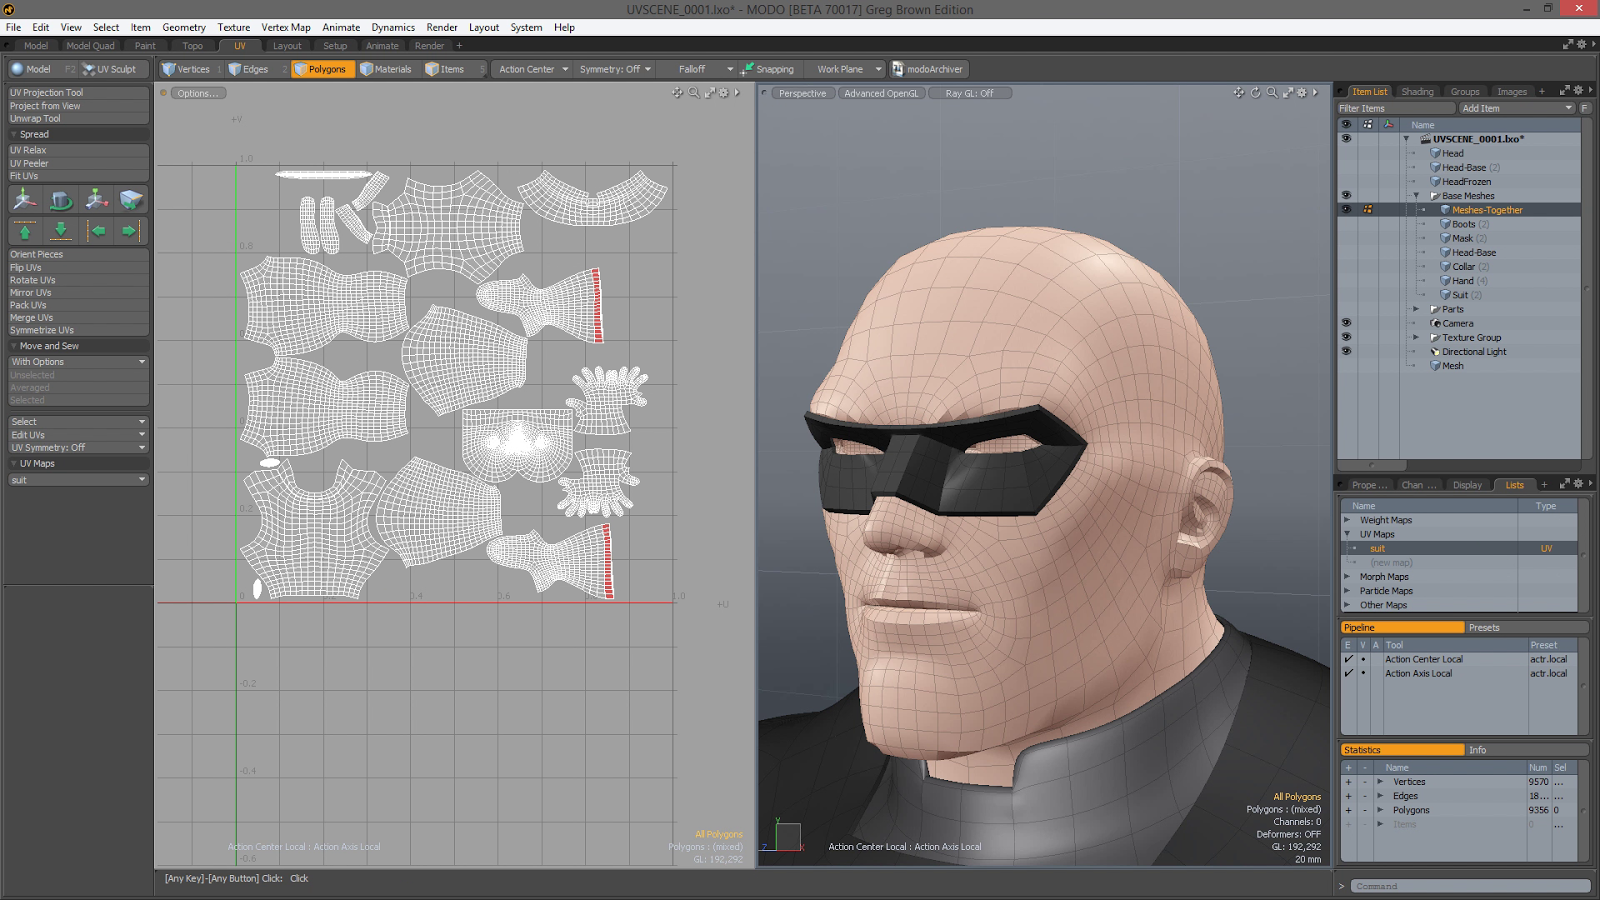Screen dimensions: 1600x900
Task: Switch to Edges selection mode
Action: pyautogui.click(x=249, y=69)
